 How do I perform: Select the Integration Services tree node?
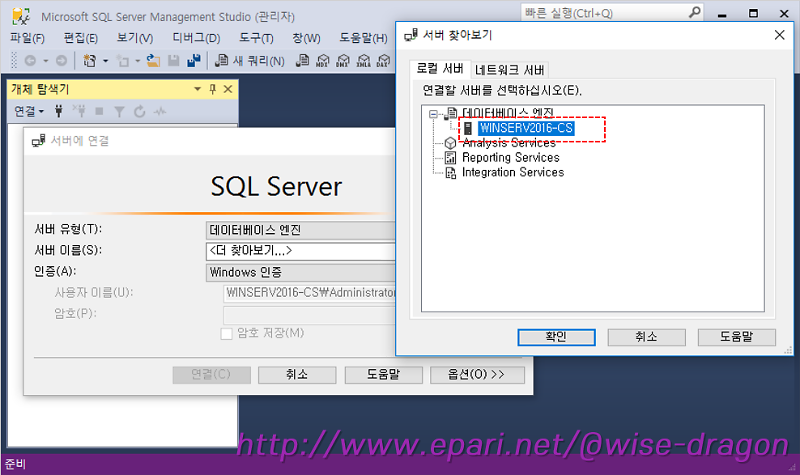coord(513,172)
